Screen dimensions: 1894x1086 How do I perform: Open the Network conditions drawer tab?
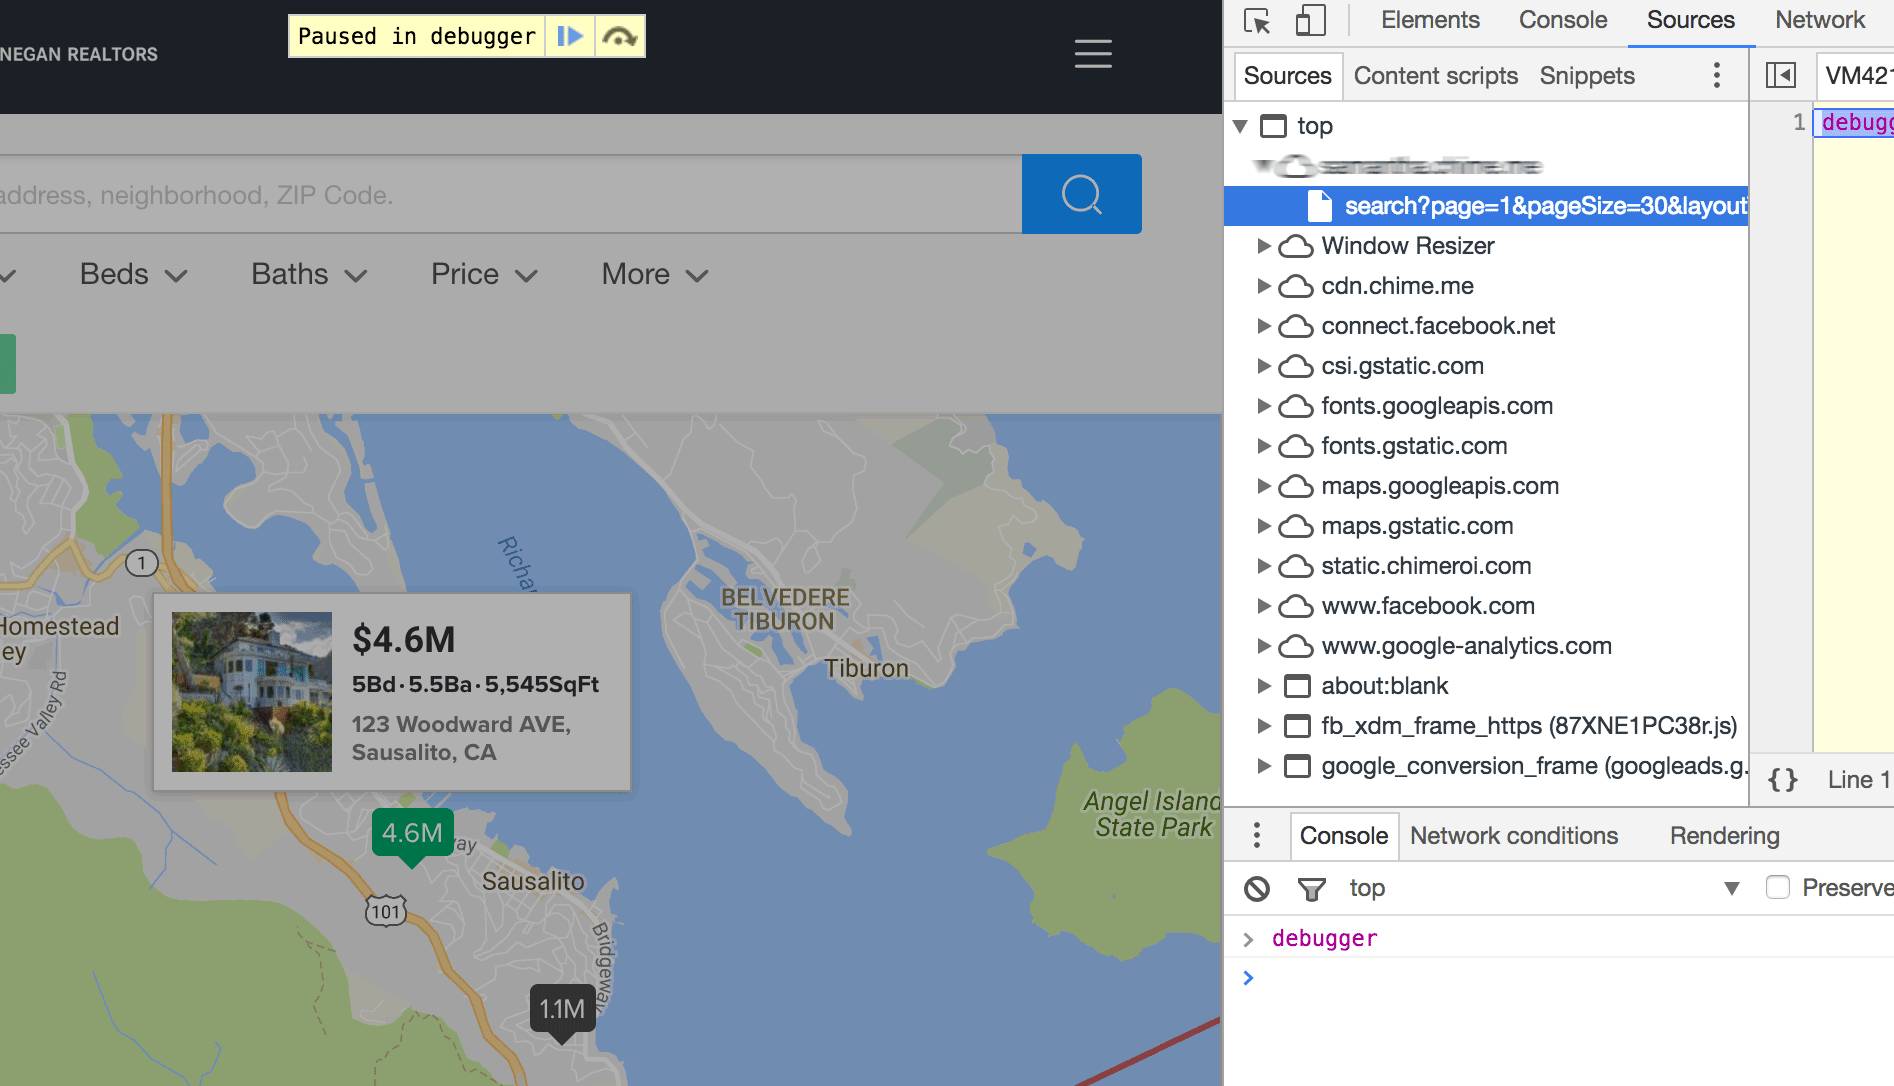tap(1514, 836)
